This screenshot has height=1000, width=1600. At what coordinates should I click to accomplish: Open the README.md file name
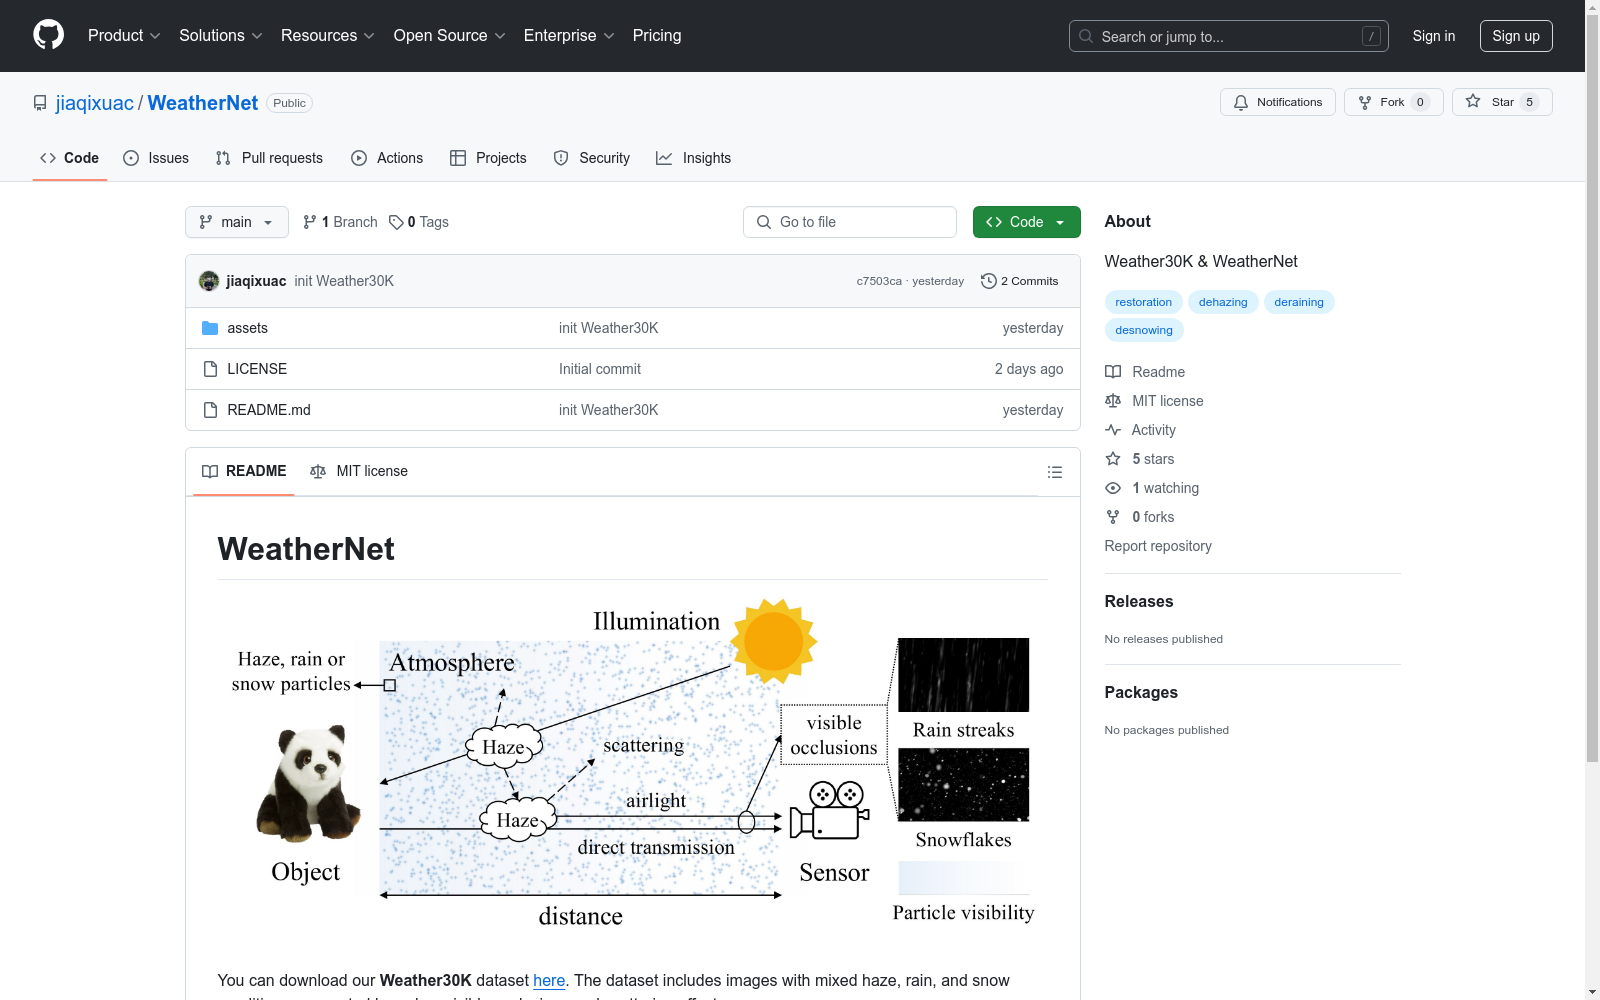click(x=269, y=410)
